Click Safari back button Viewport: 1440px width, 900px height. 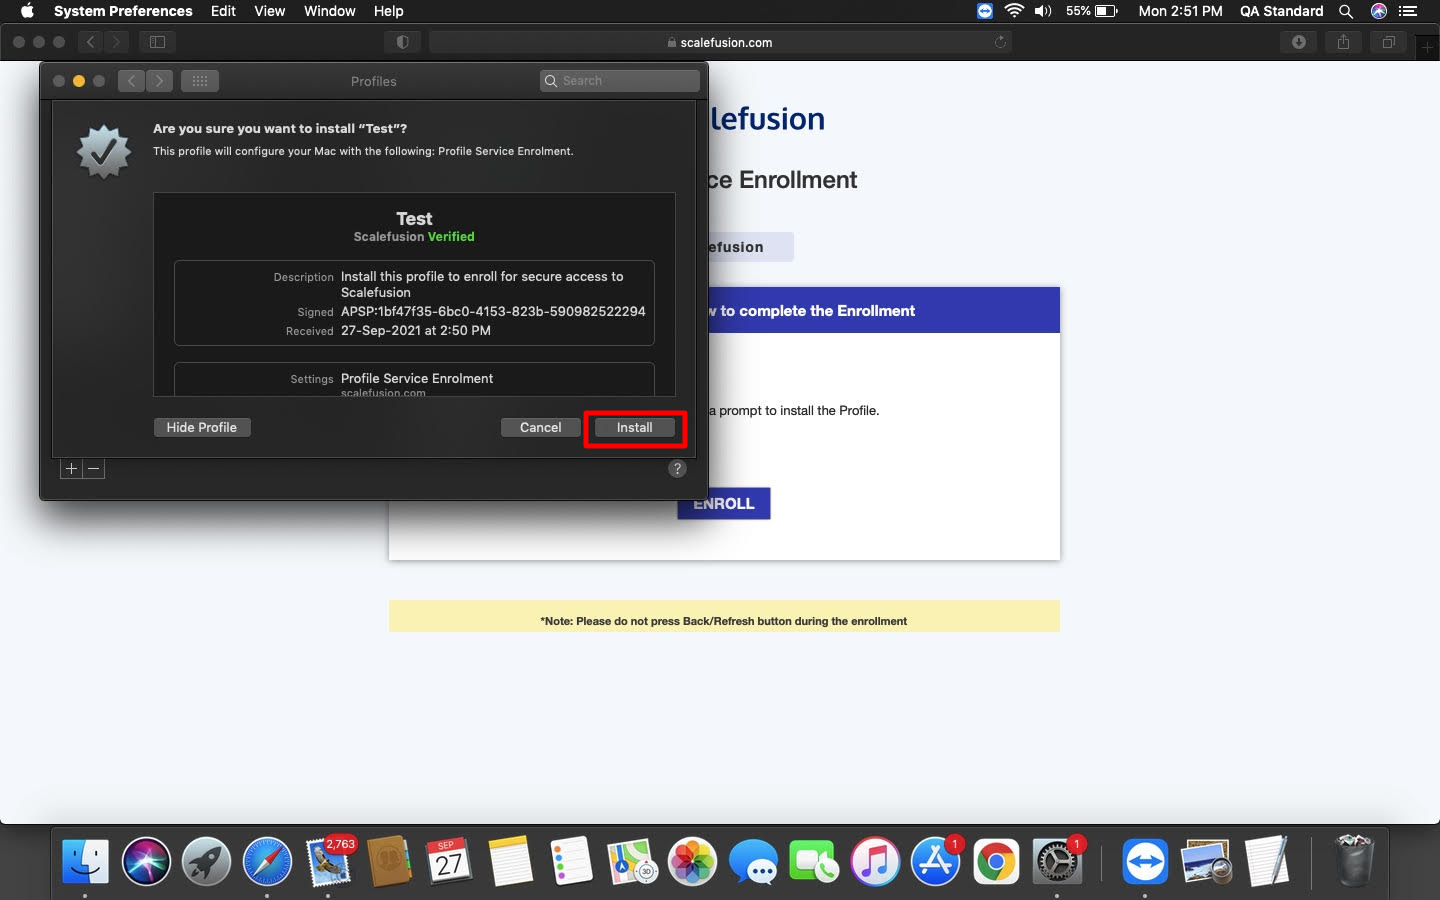tap(91, 42)
